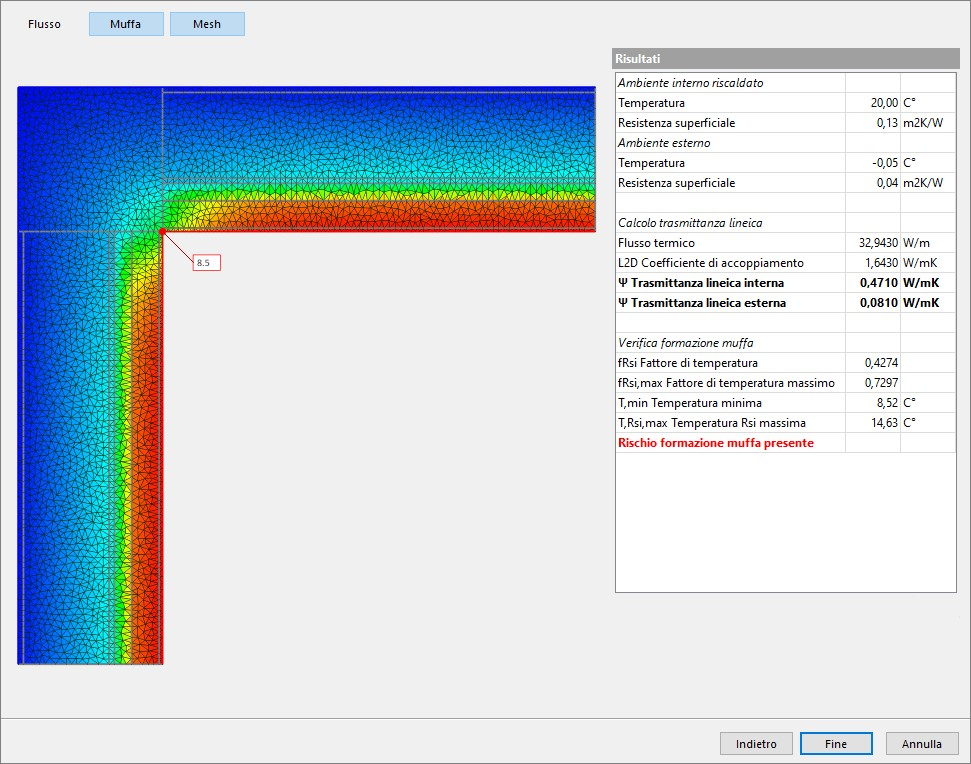Image resolution: width=971 pixels, height=764 pixels.
Task: Toggle the Mesh overlay button
Action: (x=207, y=24)
